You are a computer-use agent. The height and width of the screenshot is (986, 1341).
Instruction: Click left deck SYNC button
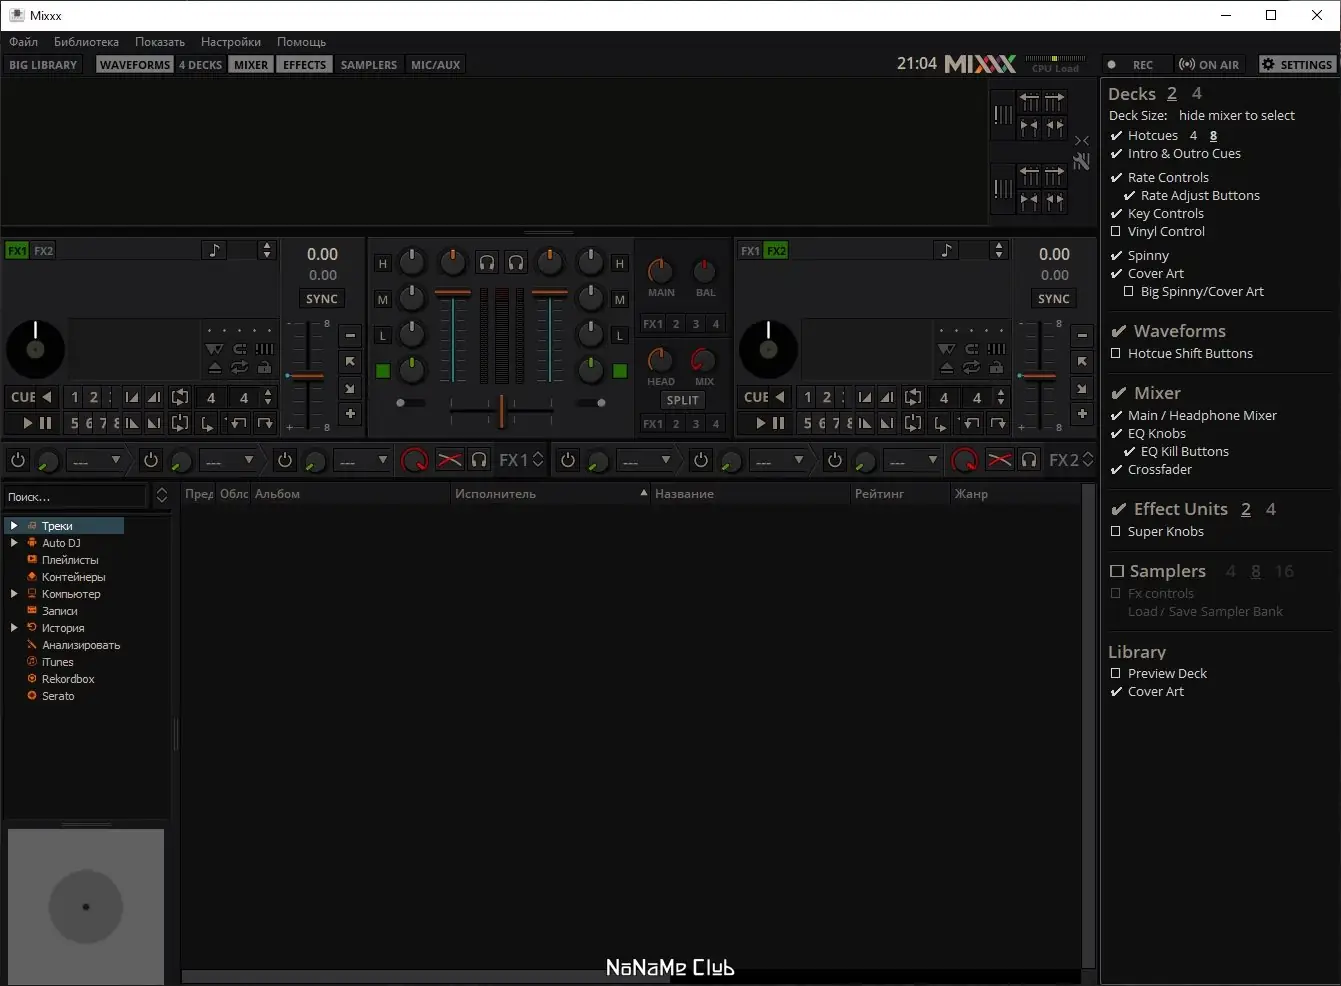pos(322,299)
